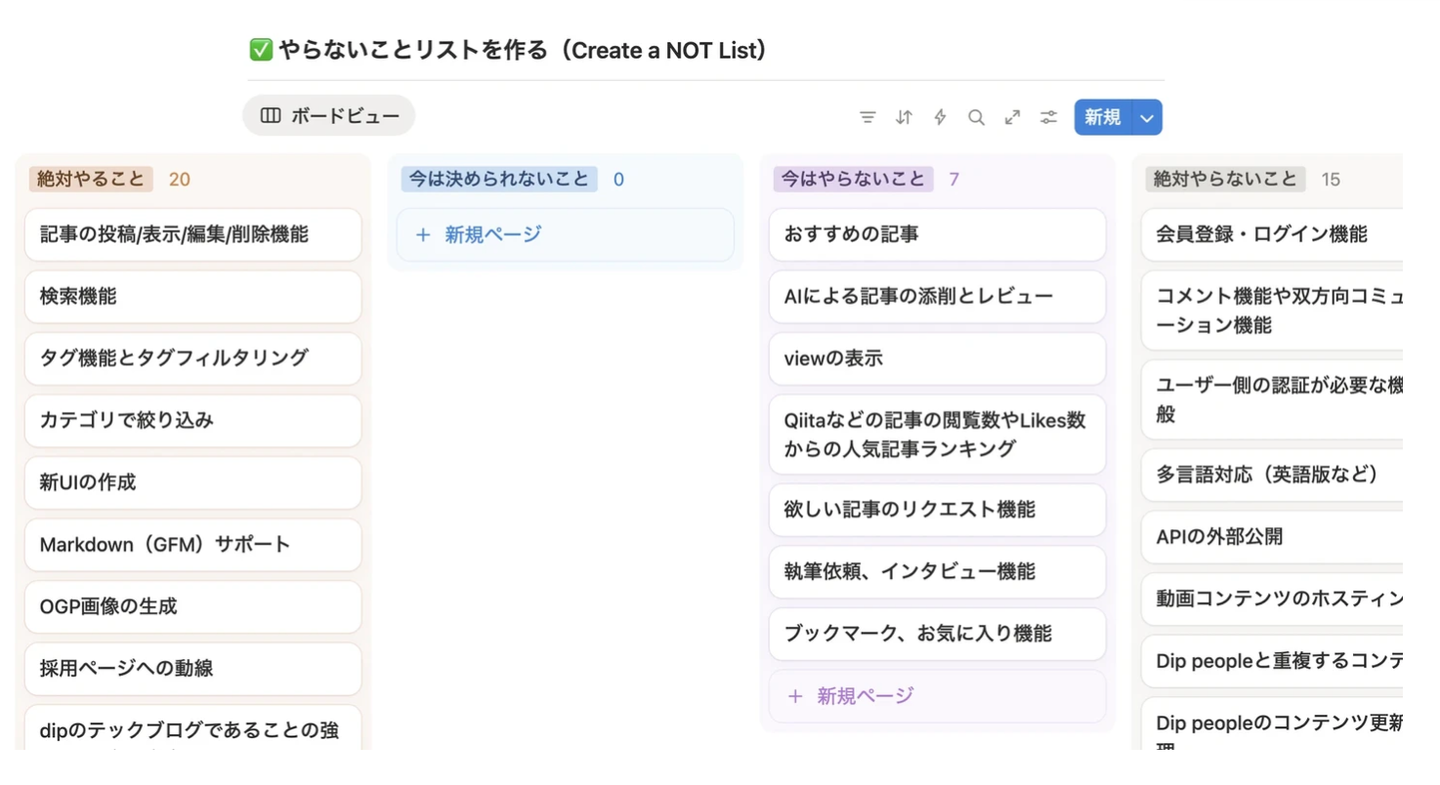Open the 検索機能 card
Screen dimensions: 1440x785
(192, 297)
